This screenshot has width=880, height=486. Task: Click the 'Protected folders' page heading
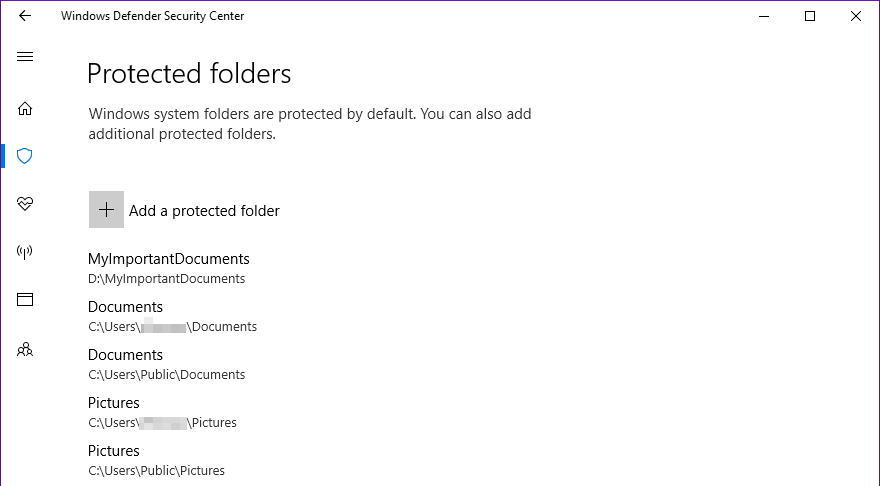(189, 73)
